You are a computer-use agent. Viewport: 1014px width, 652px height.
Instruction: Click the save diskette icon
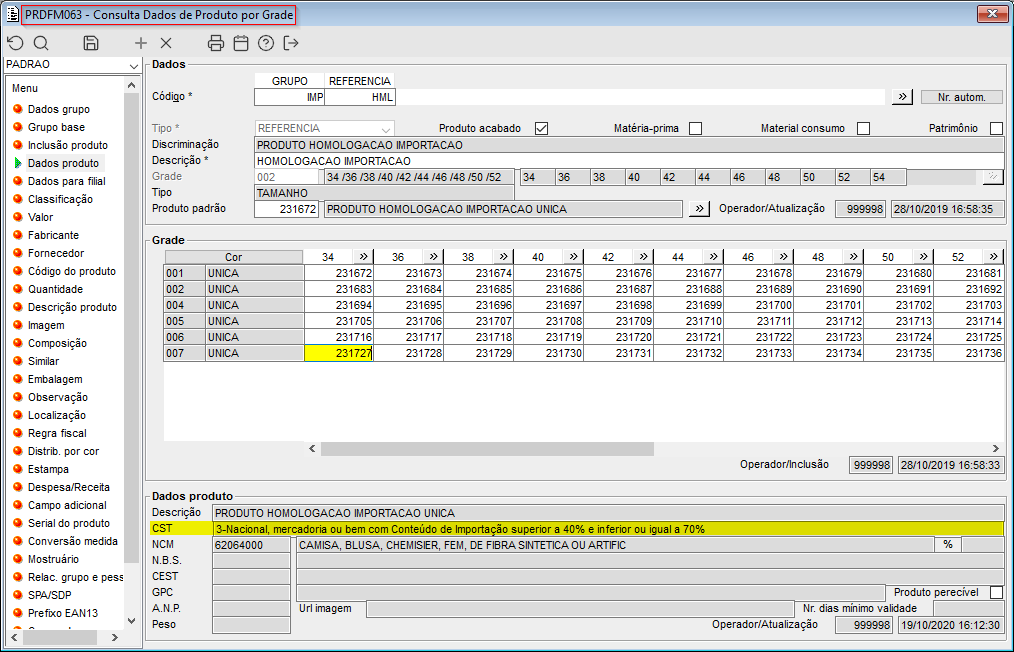91,43
